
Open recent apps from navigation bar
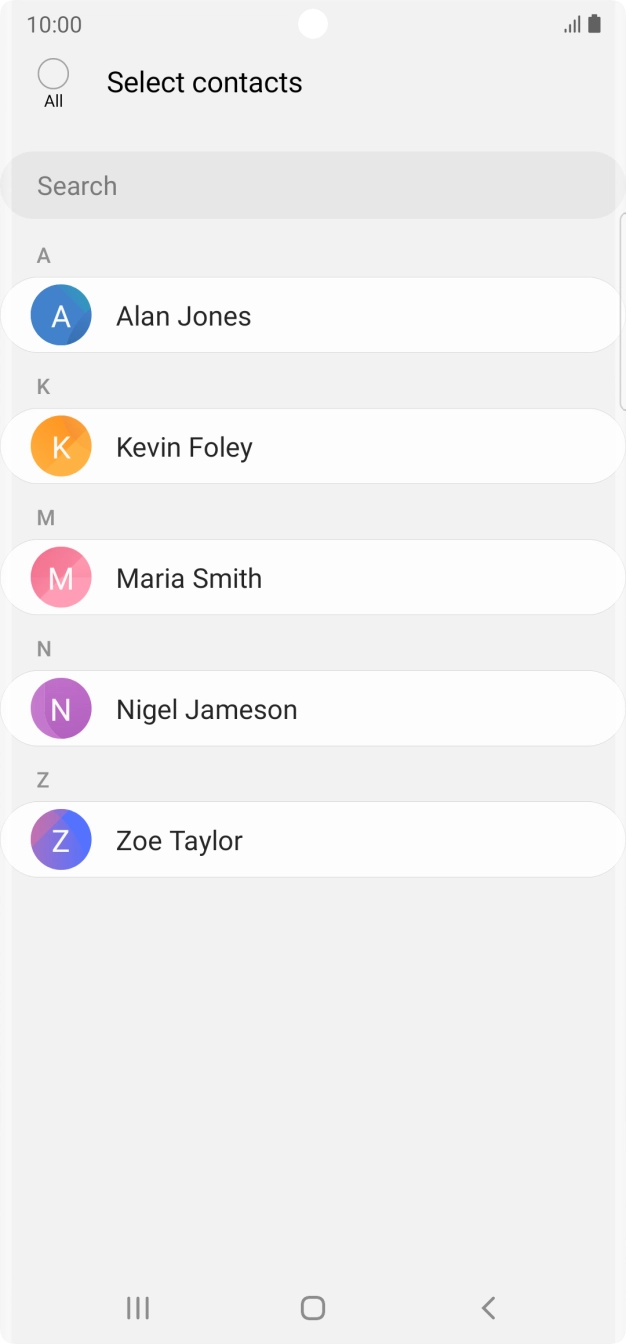[138, 1307]
